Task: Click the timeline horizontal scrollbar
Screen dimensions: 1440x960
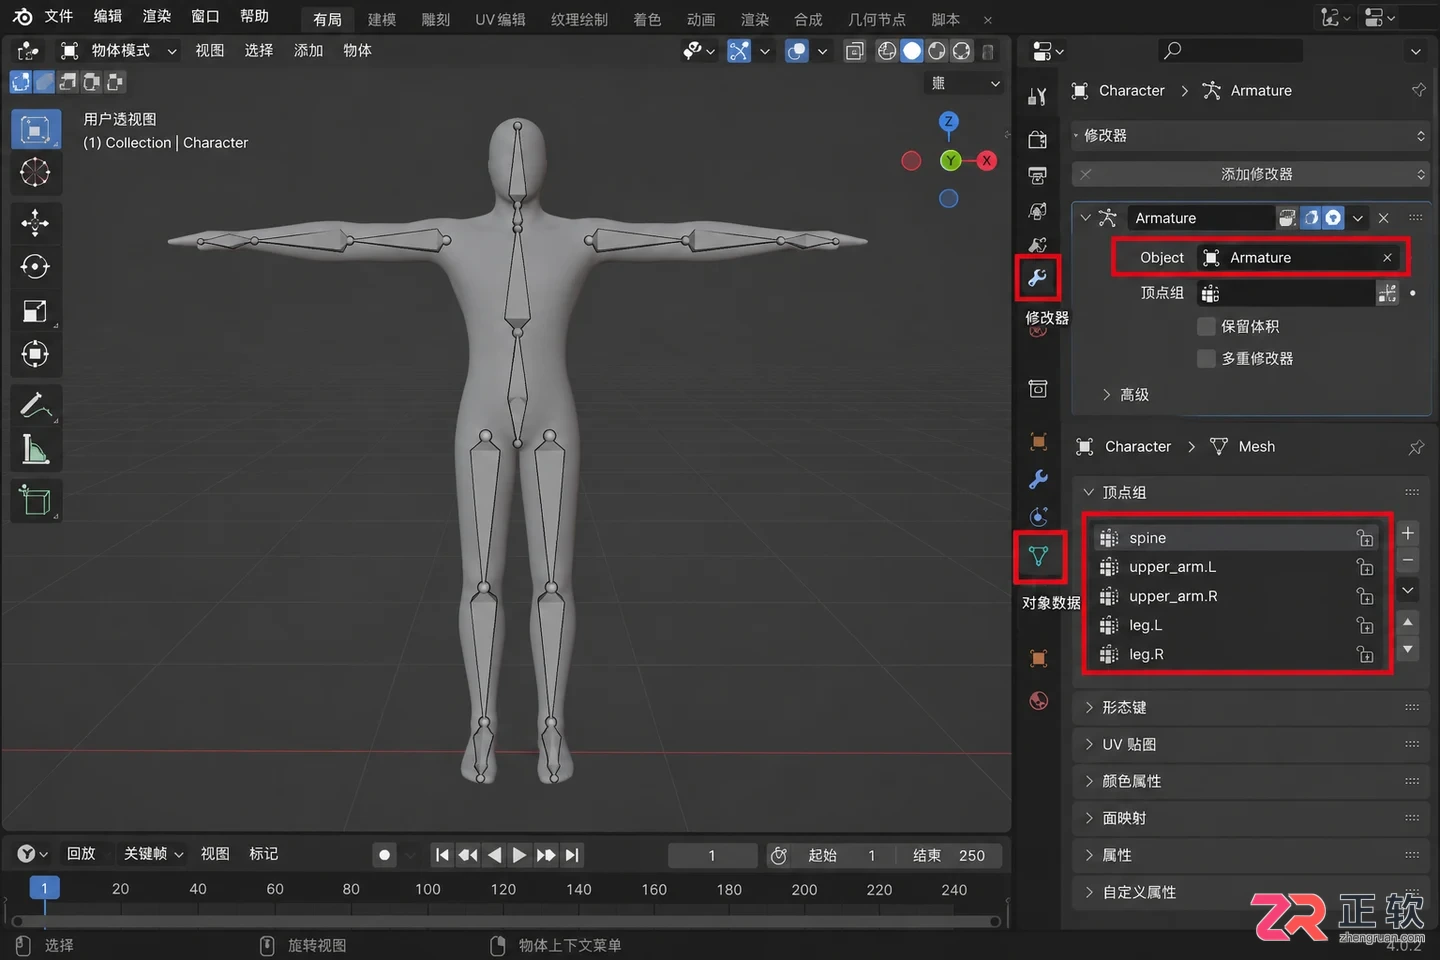Action: pos(505,921)
